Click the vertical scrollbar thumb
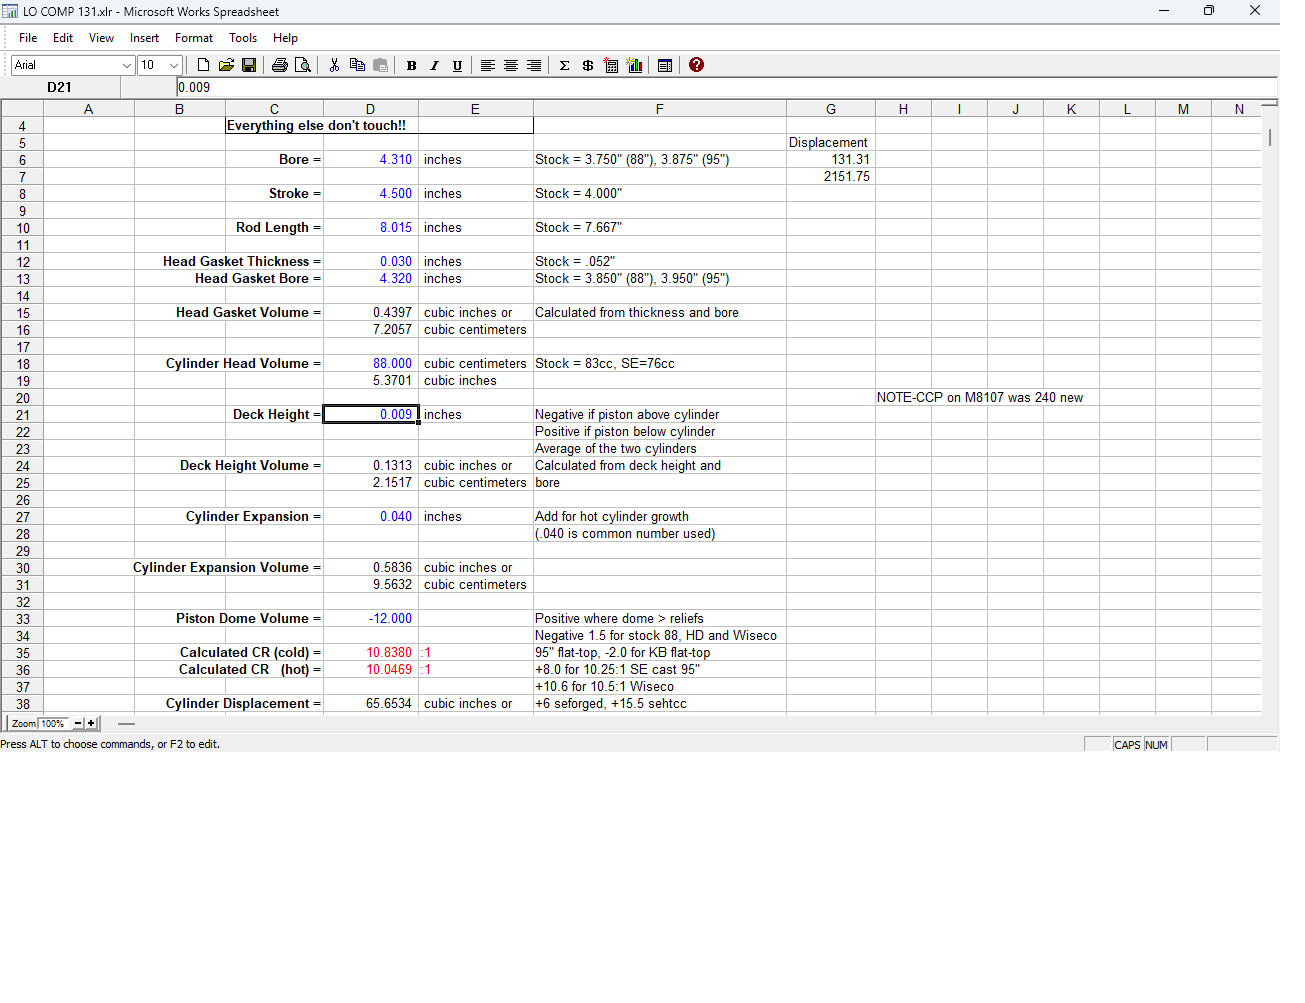The width and height of the screenshot is (1305, 1003). 1270,137
